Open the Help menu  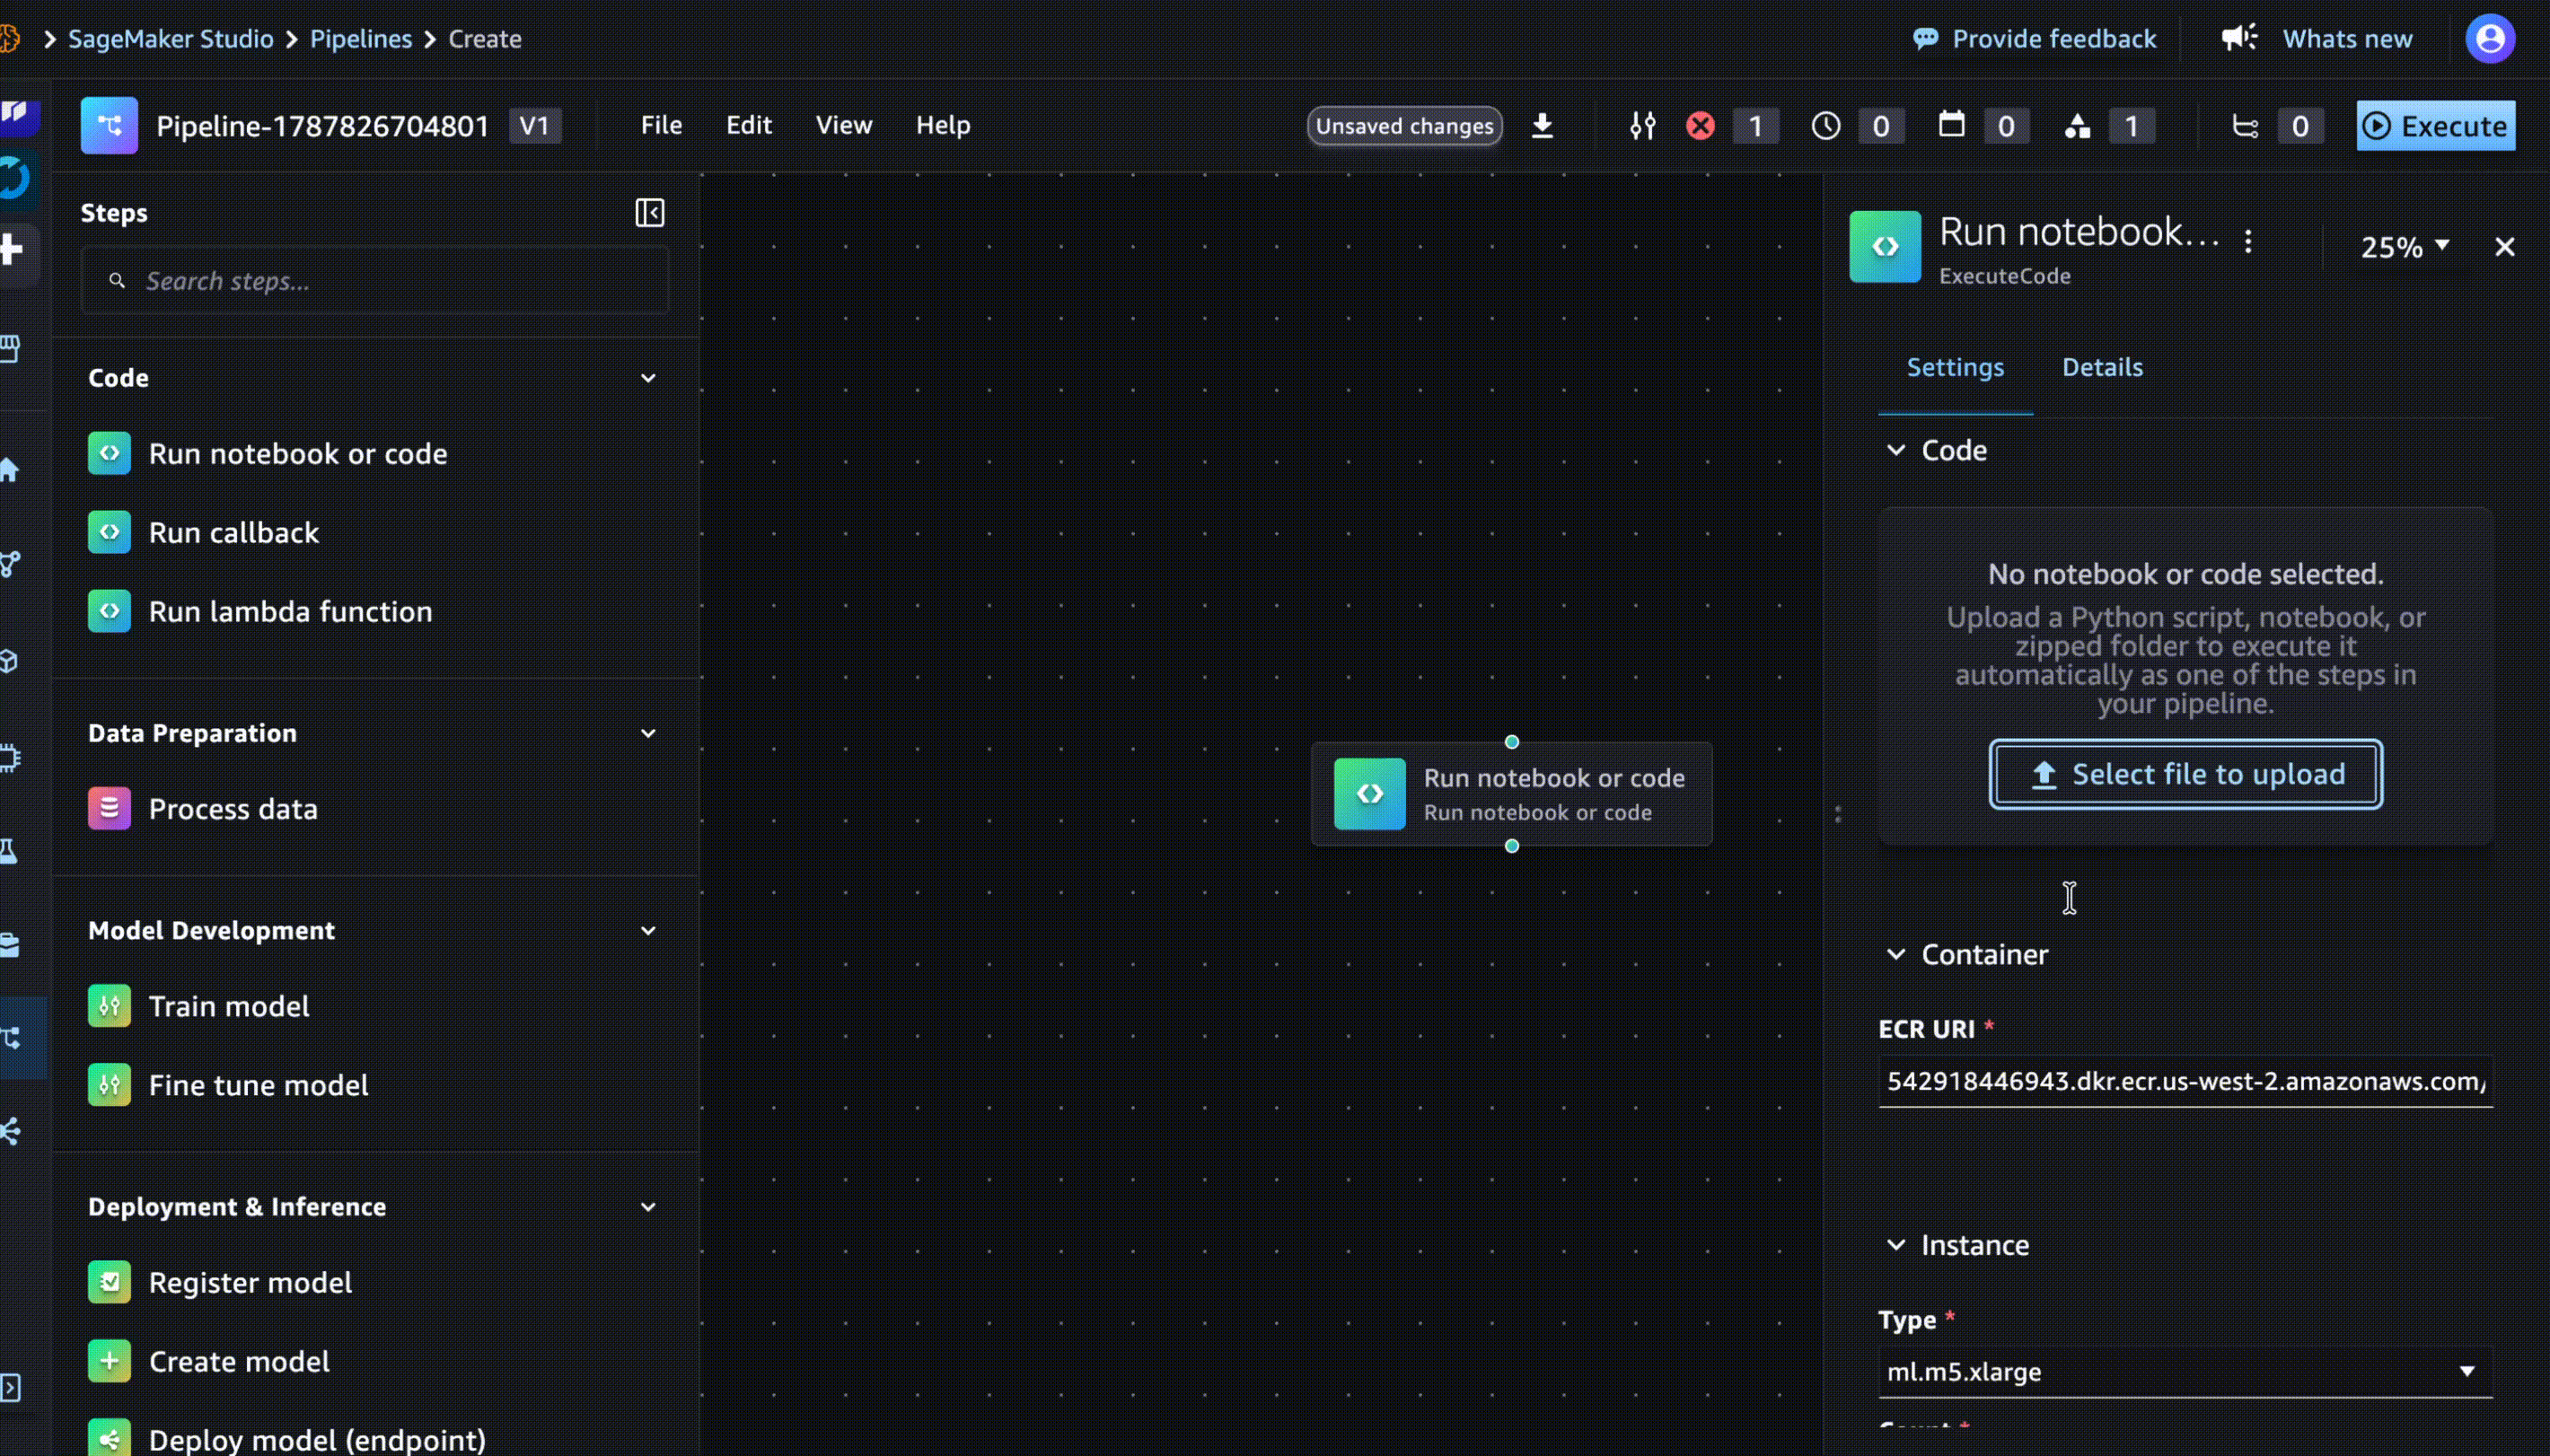point(943,125)
